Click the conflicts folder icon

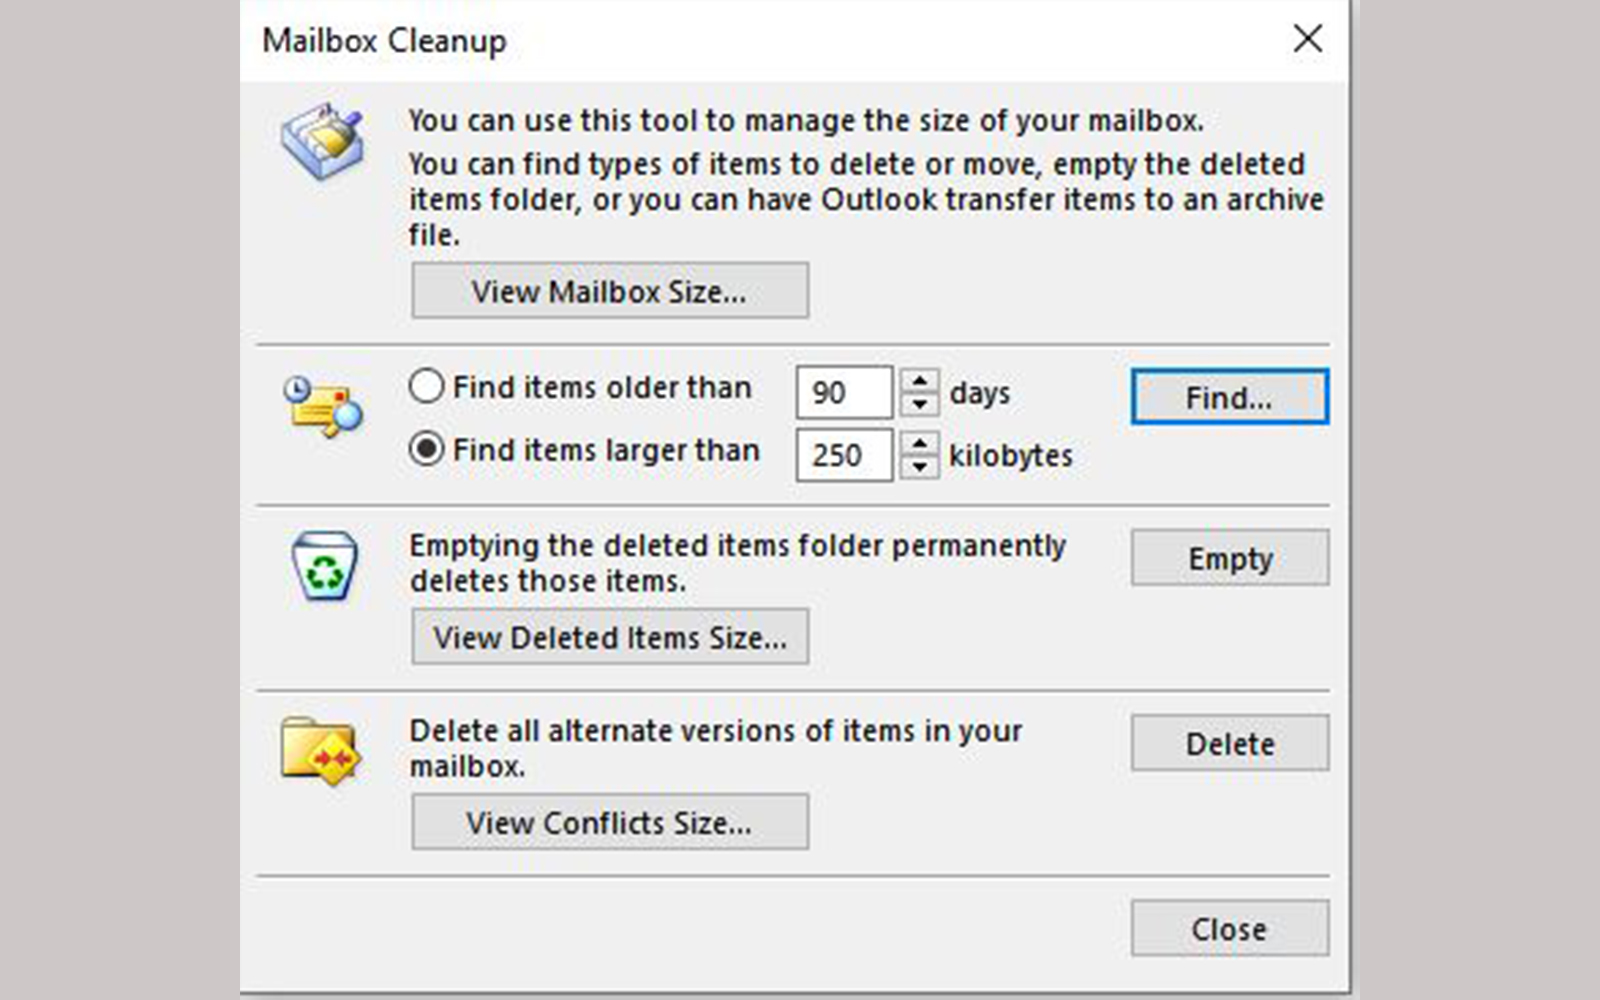319,751
